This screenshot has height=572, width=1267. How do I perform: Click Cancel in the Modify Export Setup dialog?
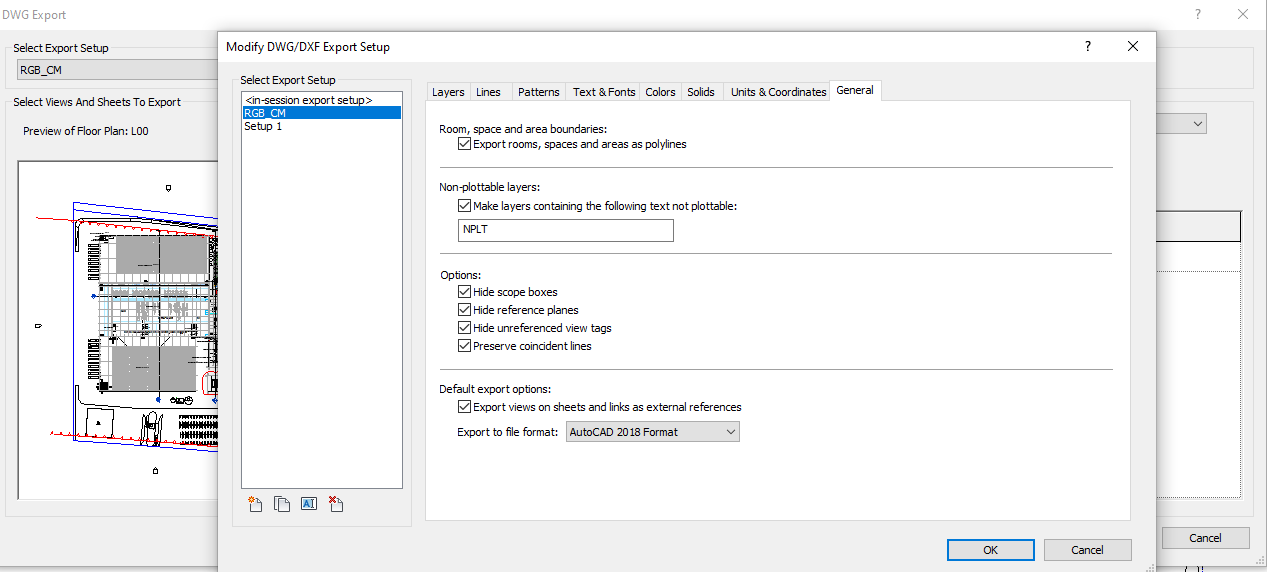1087,550
